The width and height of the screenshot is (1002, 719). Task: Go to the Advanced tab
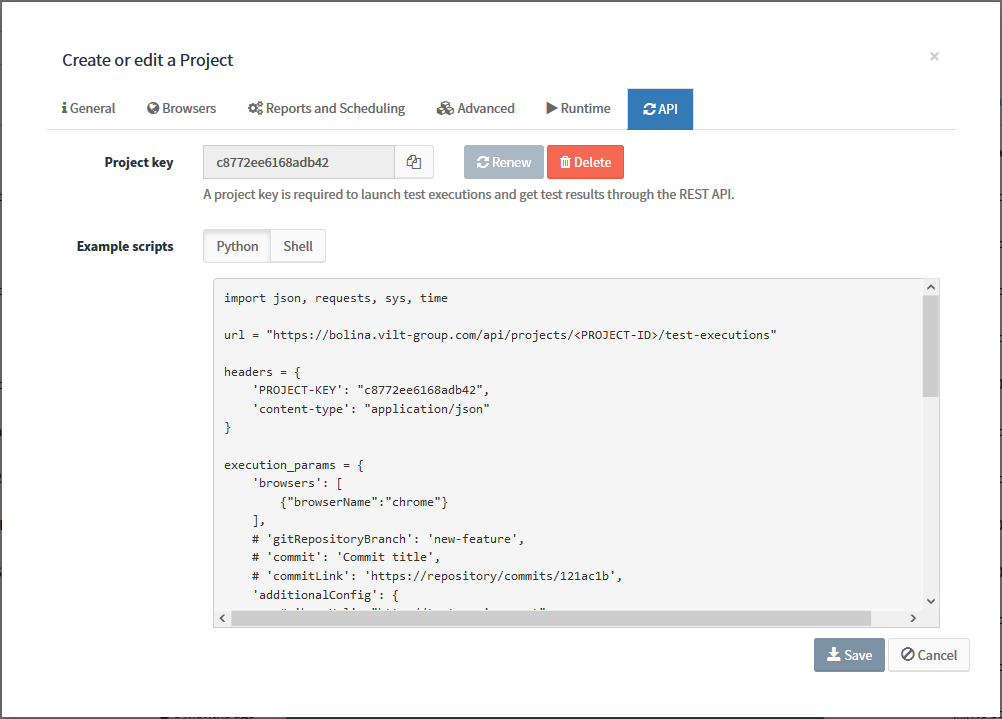[x=475, y=109]
